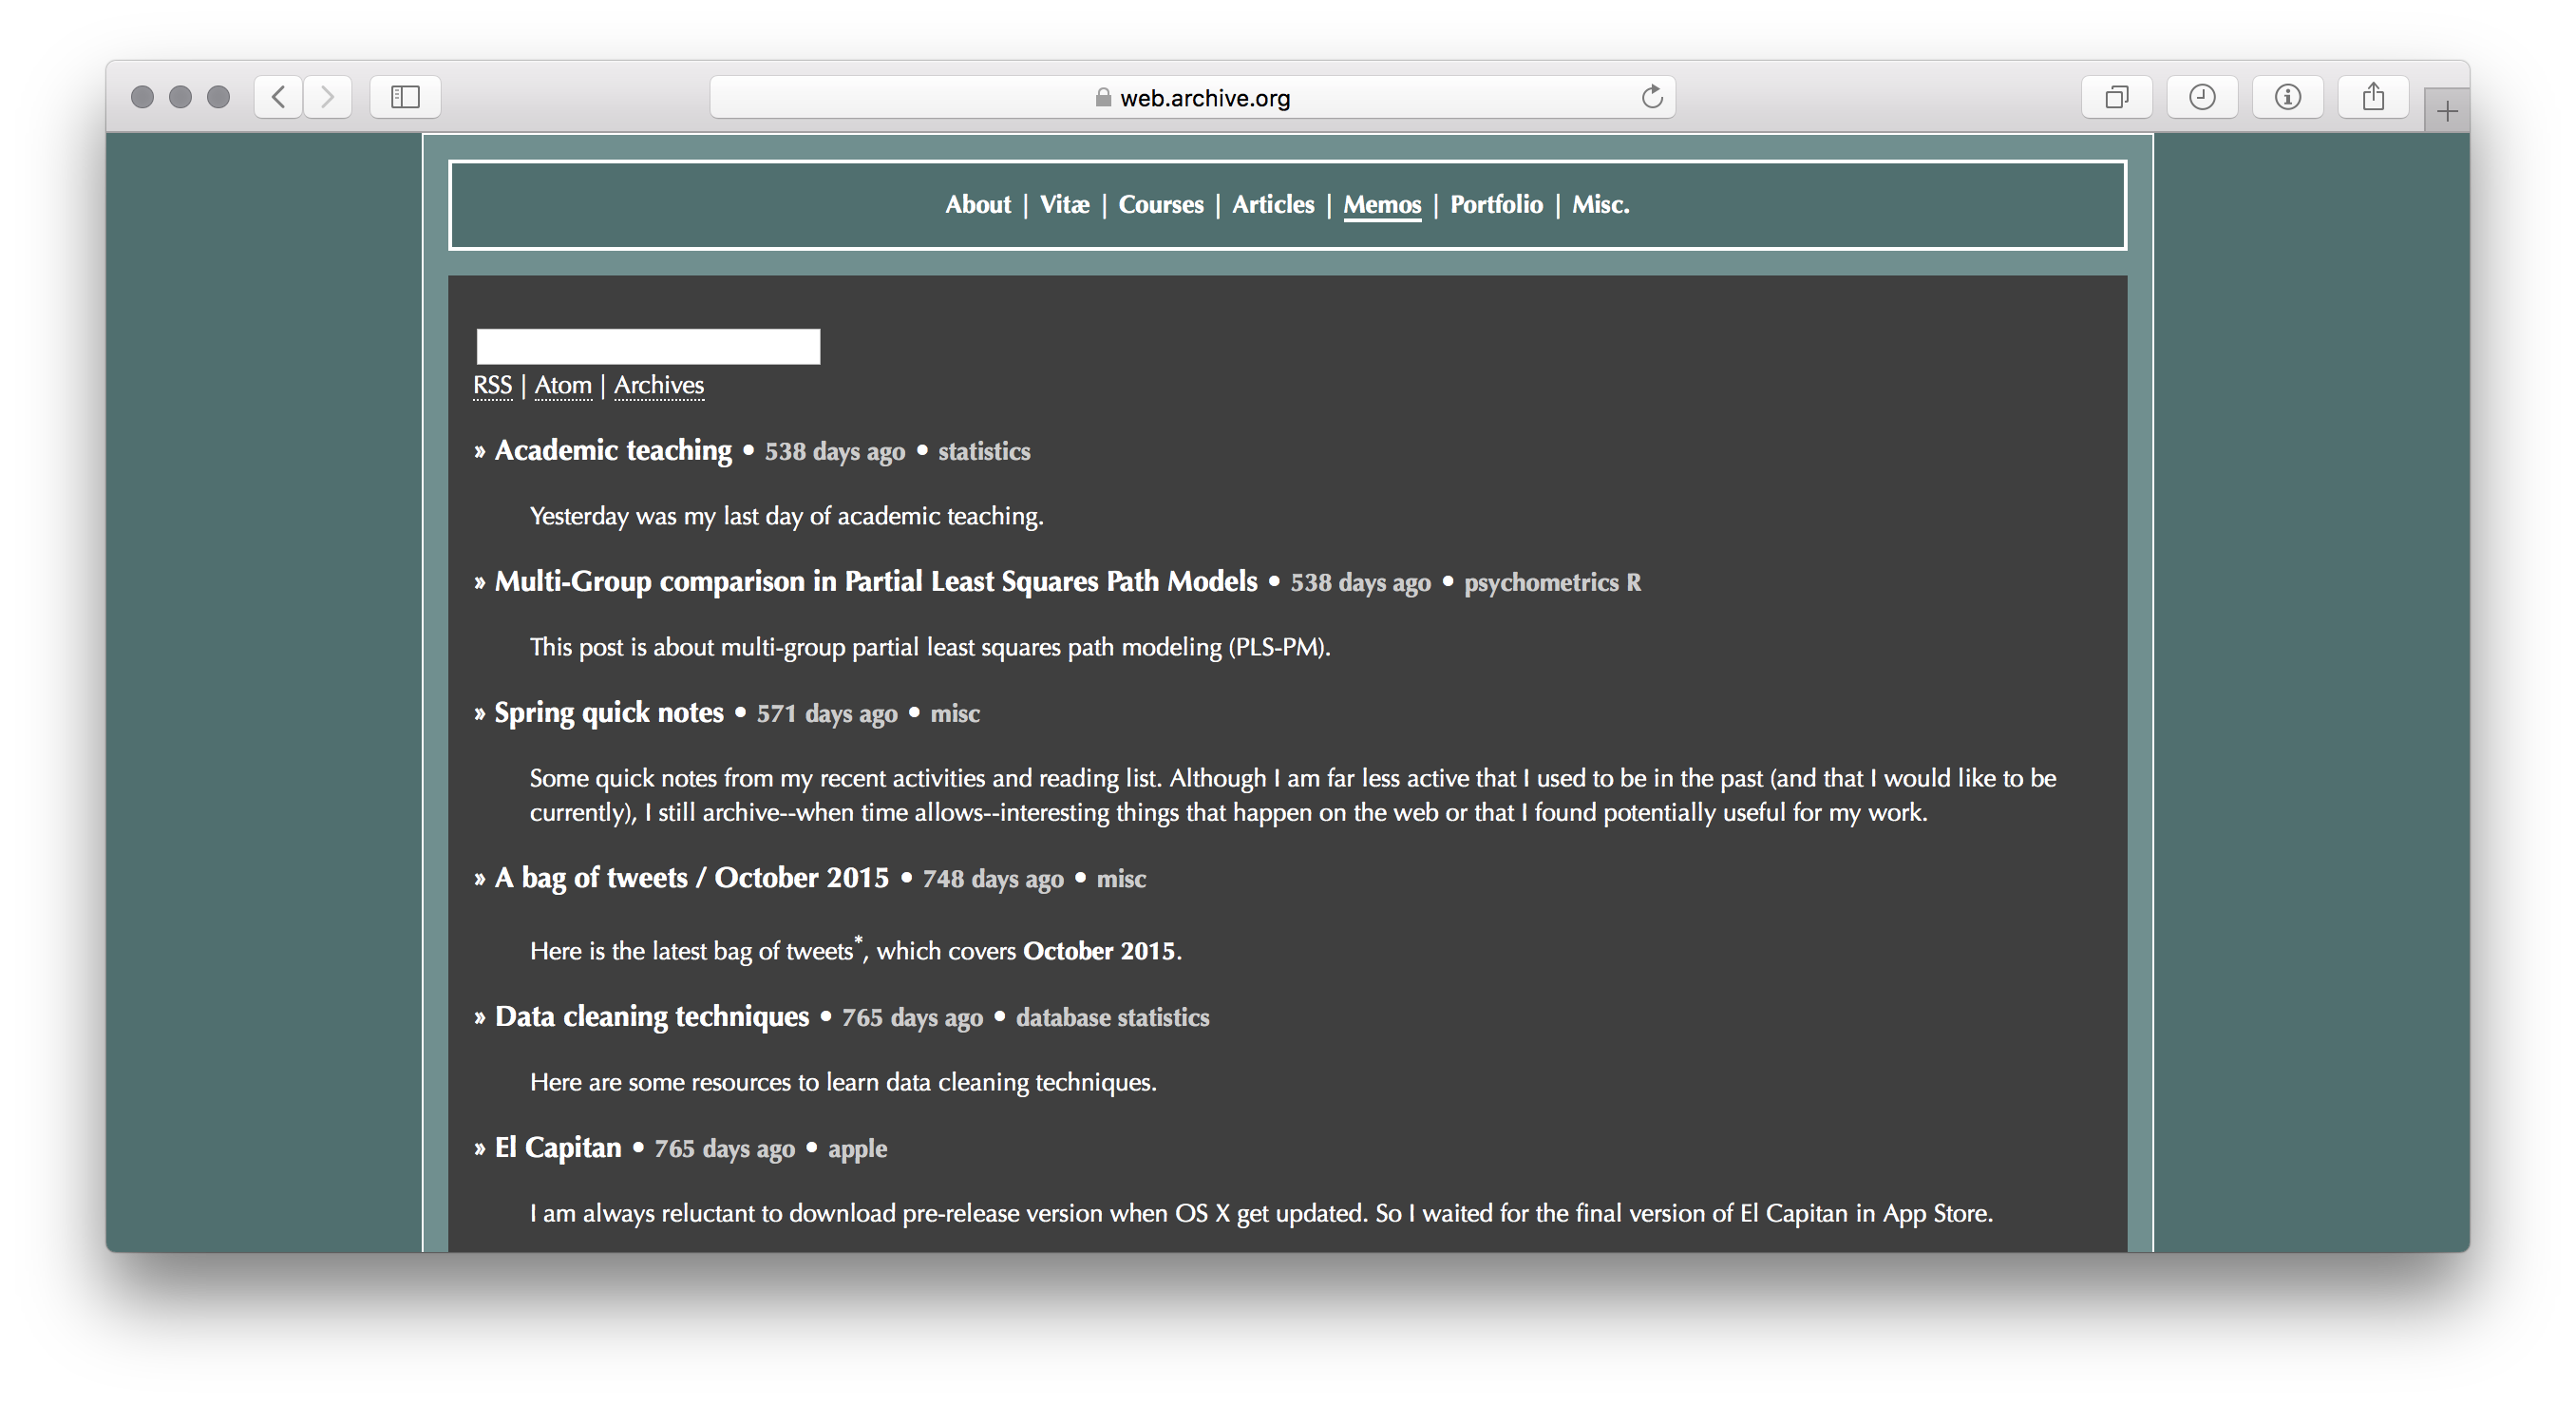Toggle the Safari sidebar panel icon
The width and height of the screenshot is (2576, 1404).
coord(405,97)
